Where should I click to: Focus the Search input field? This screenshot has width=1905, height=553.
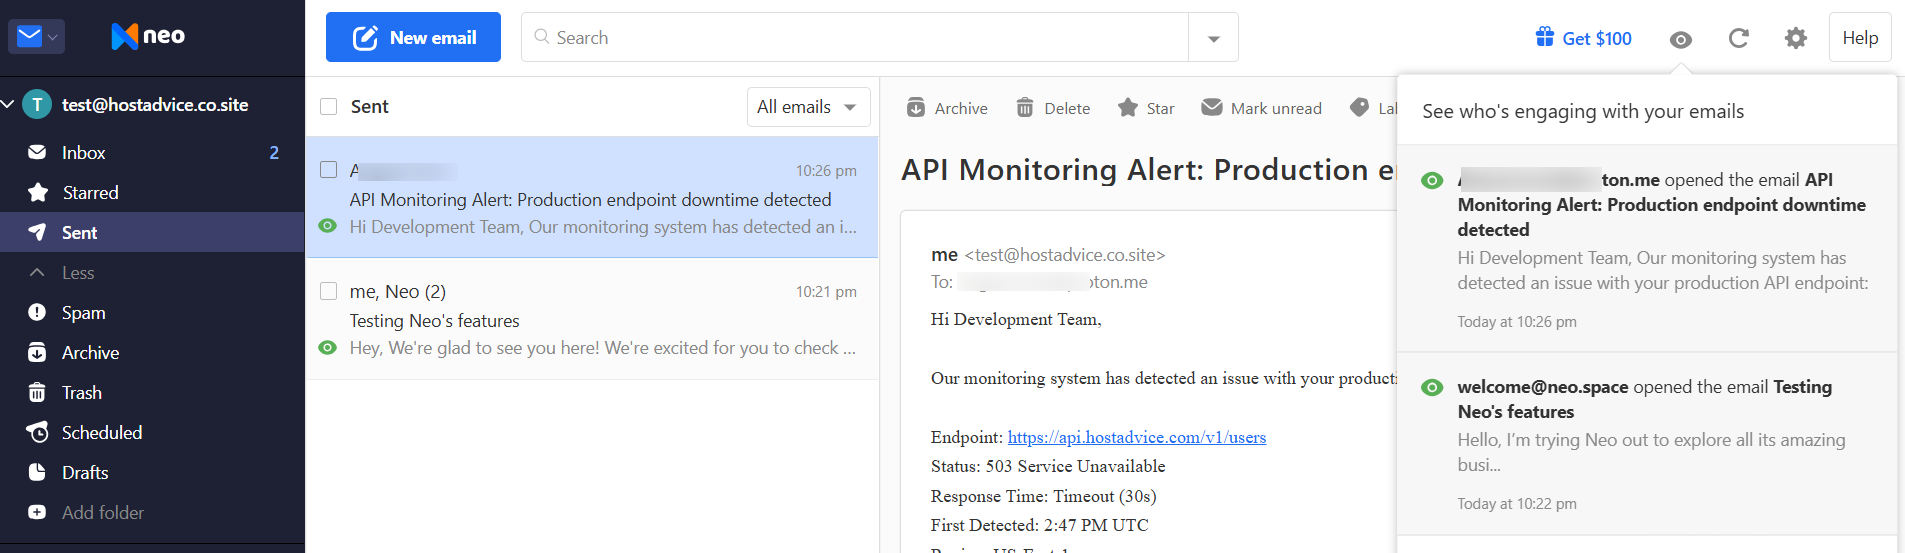855,37
